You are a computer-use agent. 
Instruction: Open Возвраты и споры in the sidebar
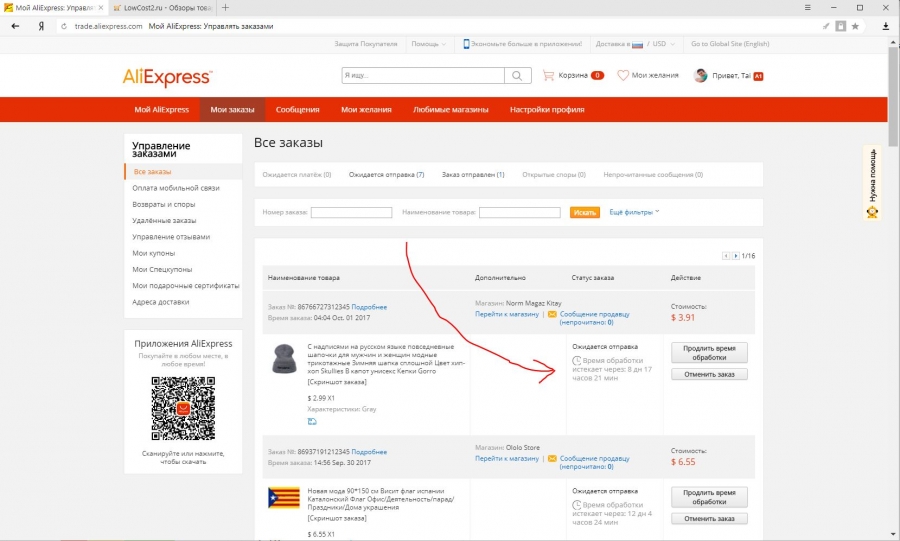(x=164, y=205)
